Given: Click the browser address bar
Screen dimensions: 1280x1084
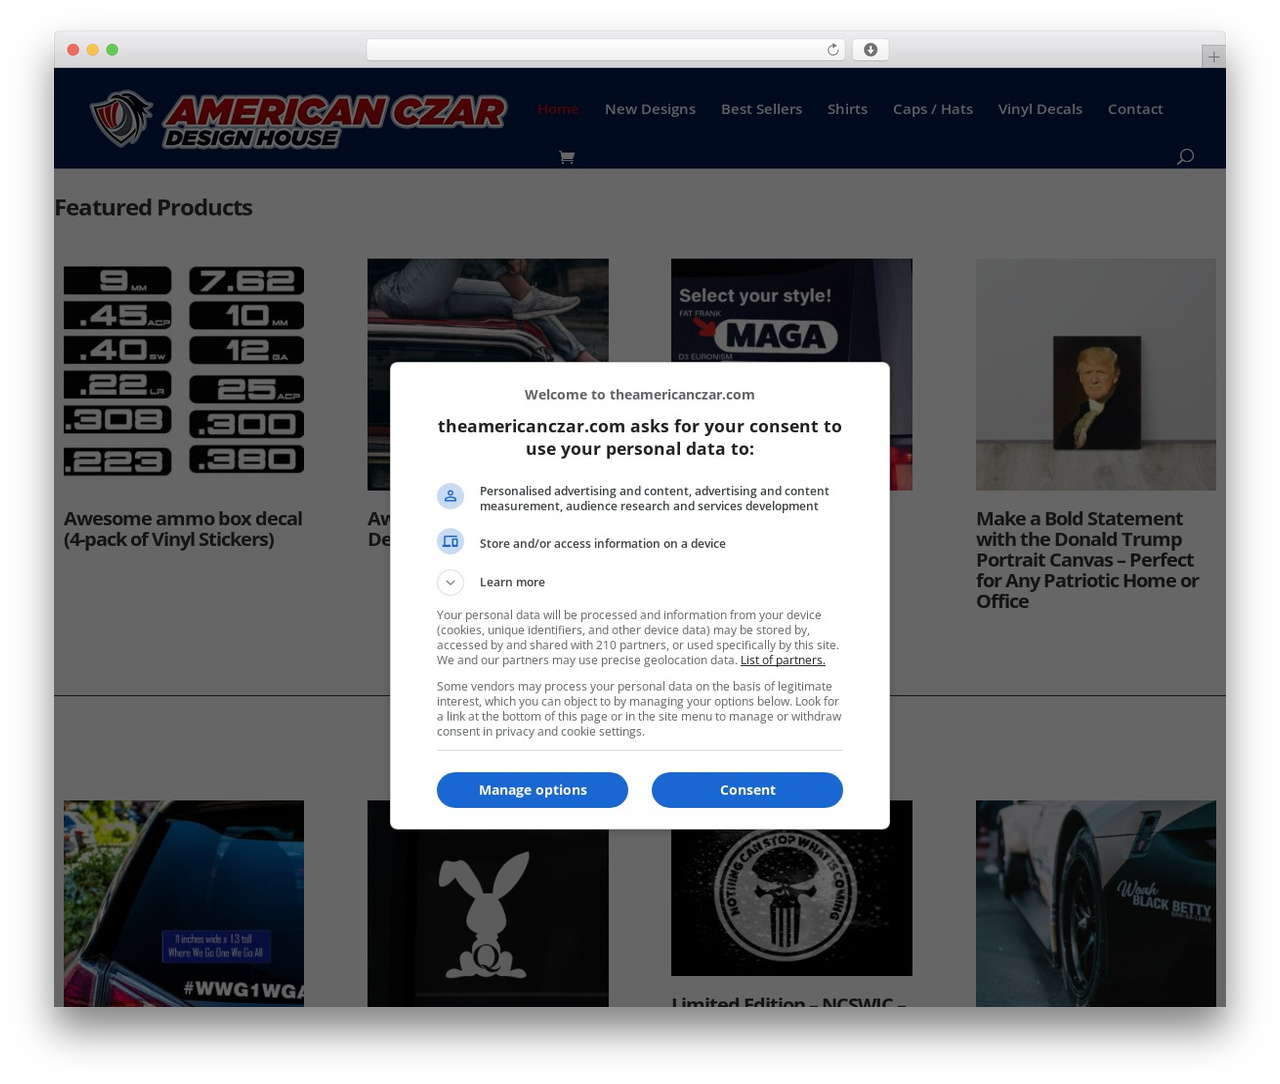Looking at the screenshot, I should click(x=605, y=50).
